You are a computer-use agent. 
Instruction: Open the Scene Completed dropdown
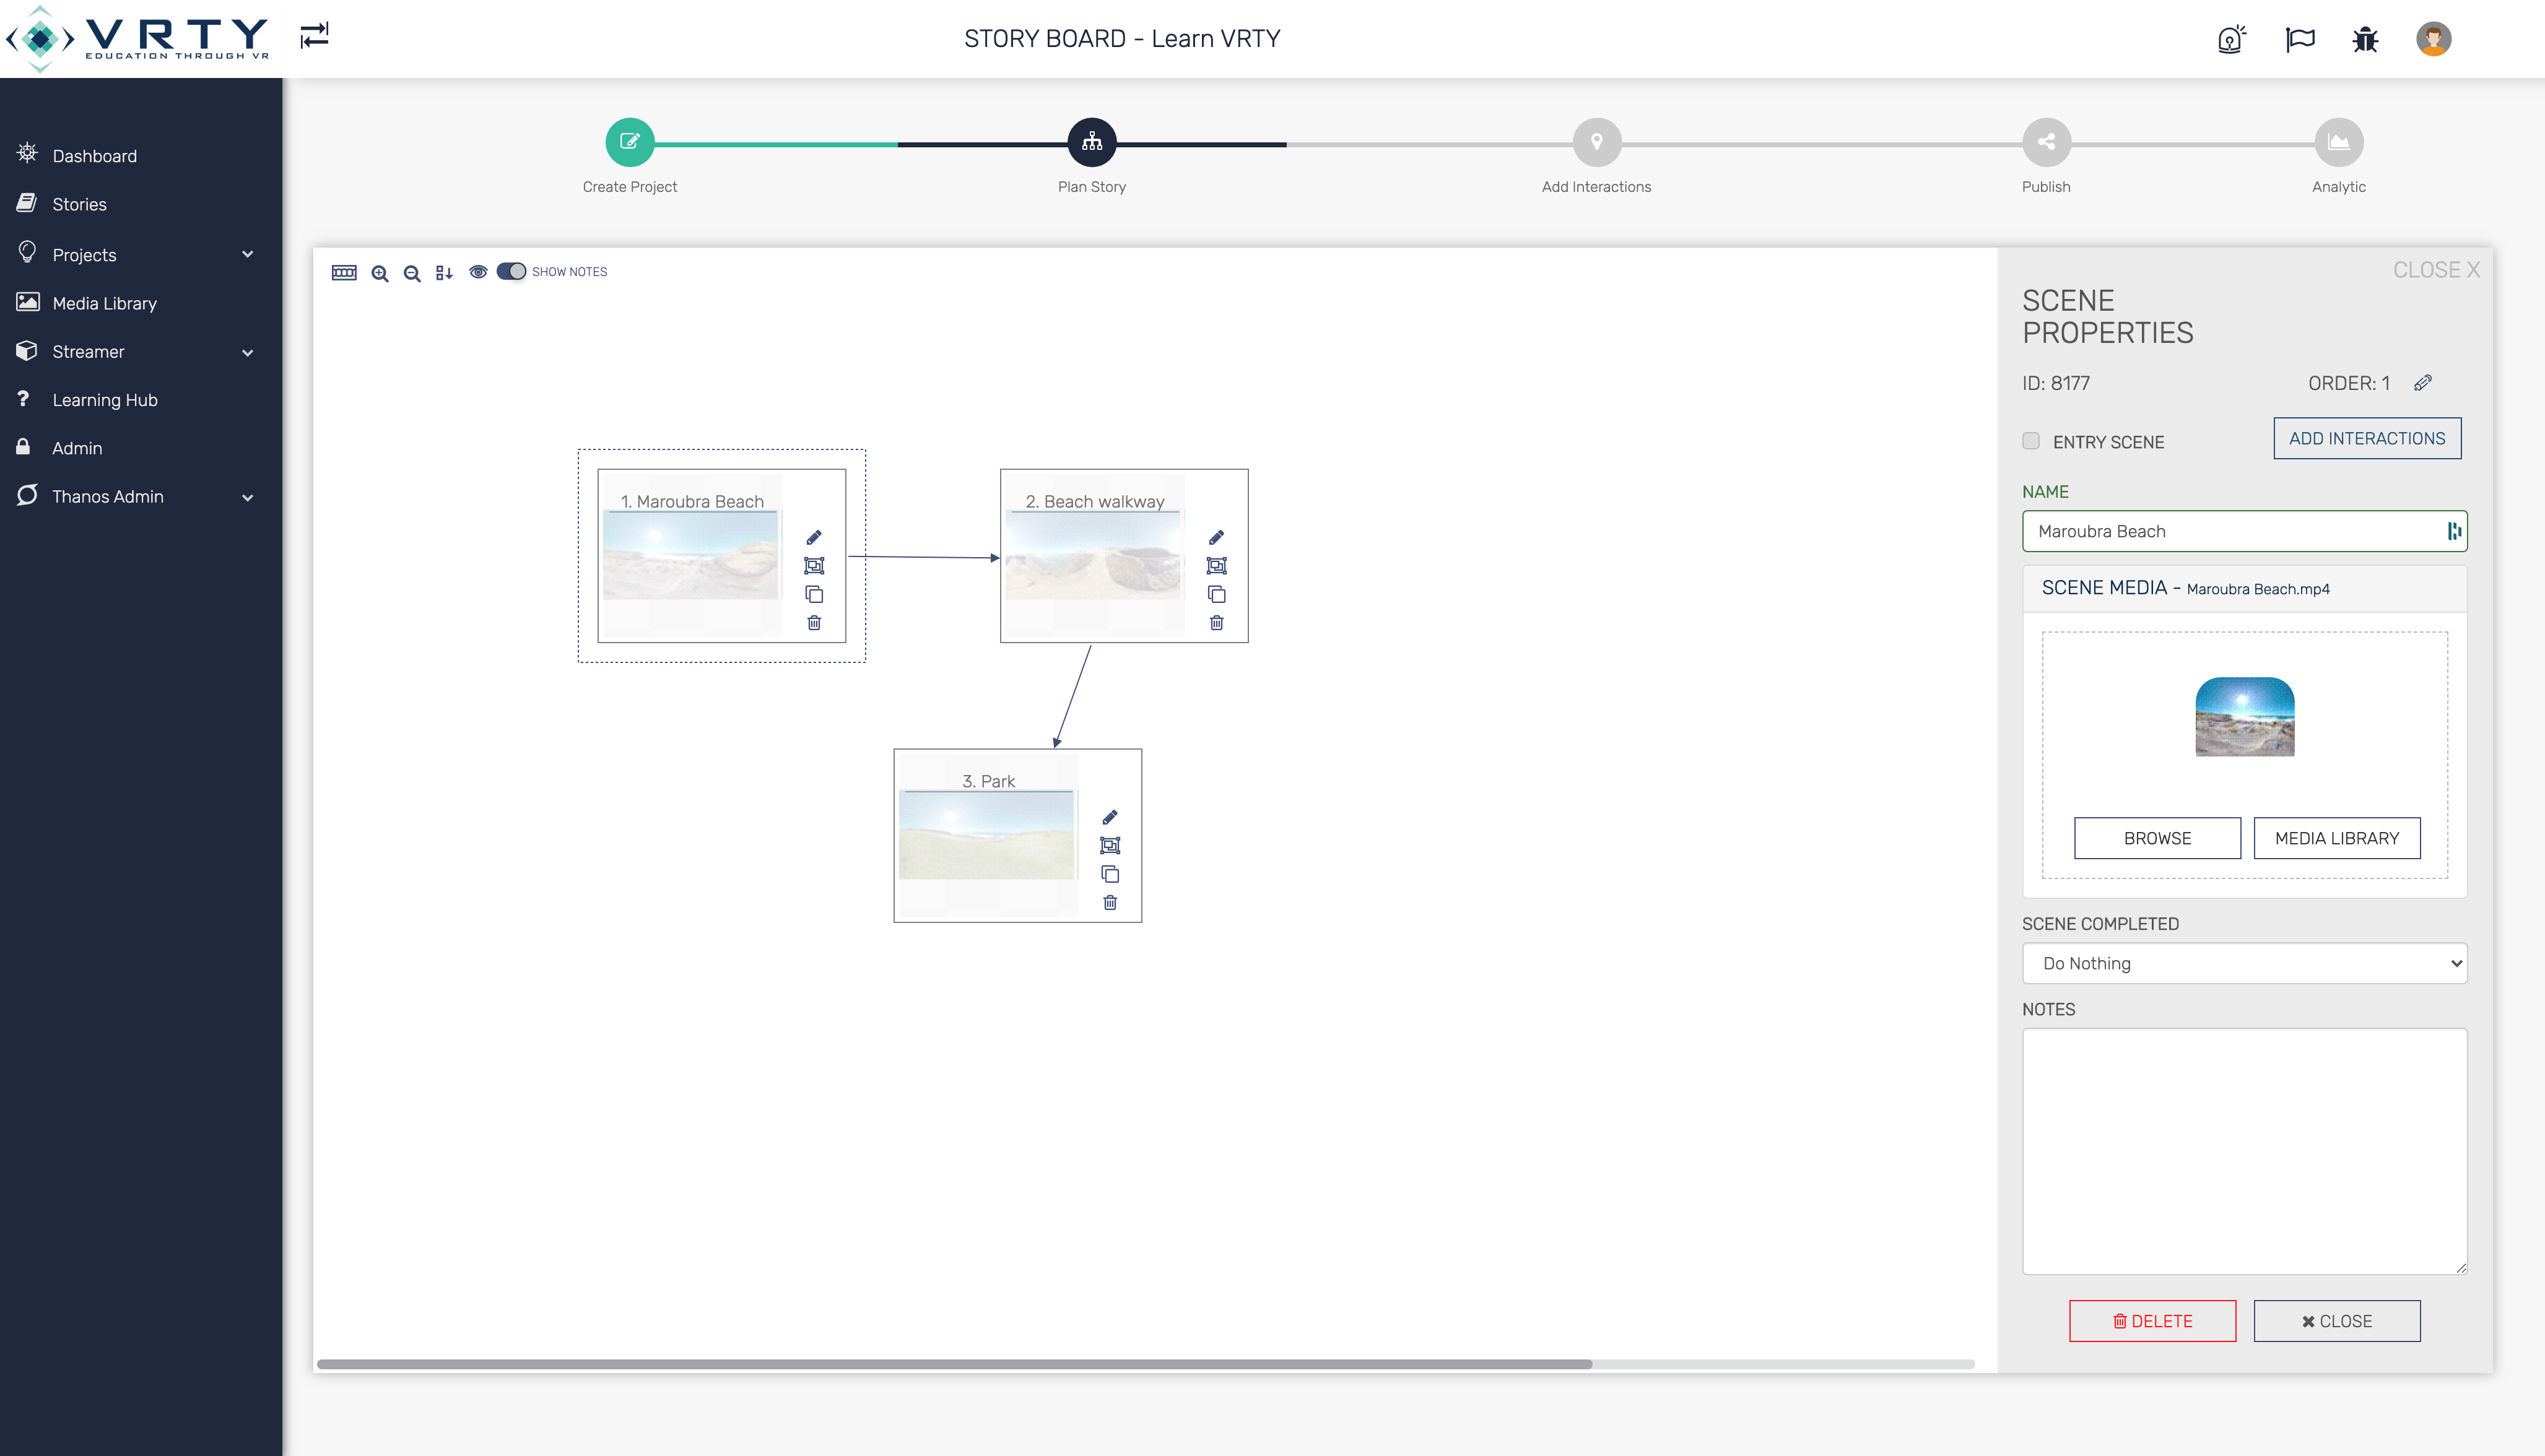2244,963
